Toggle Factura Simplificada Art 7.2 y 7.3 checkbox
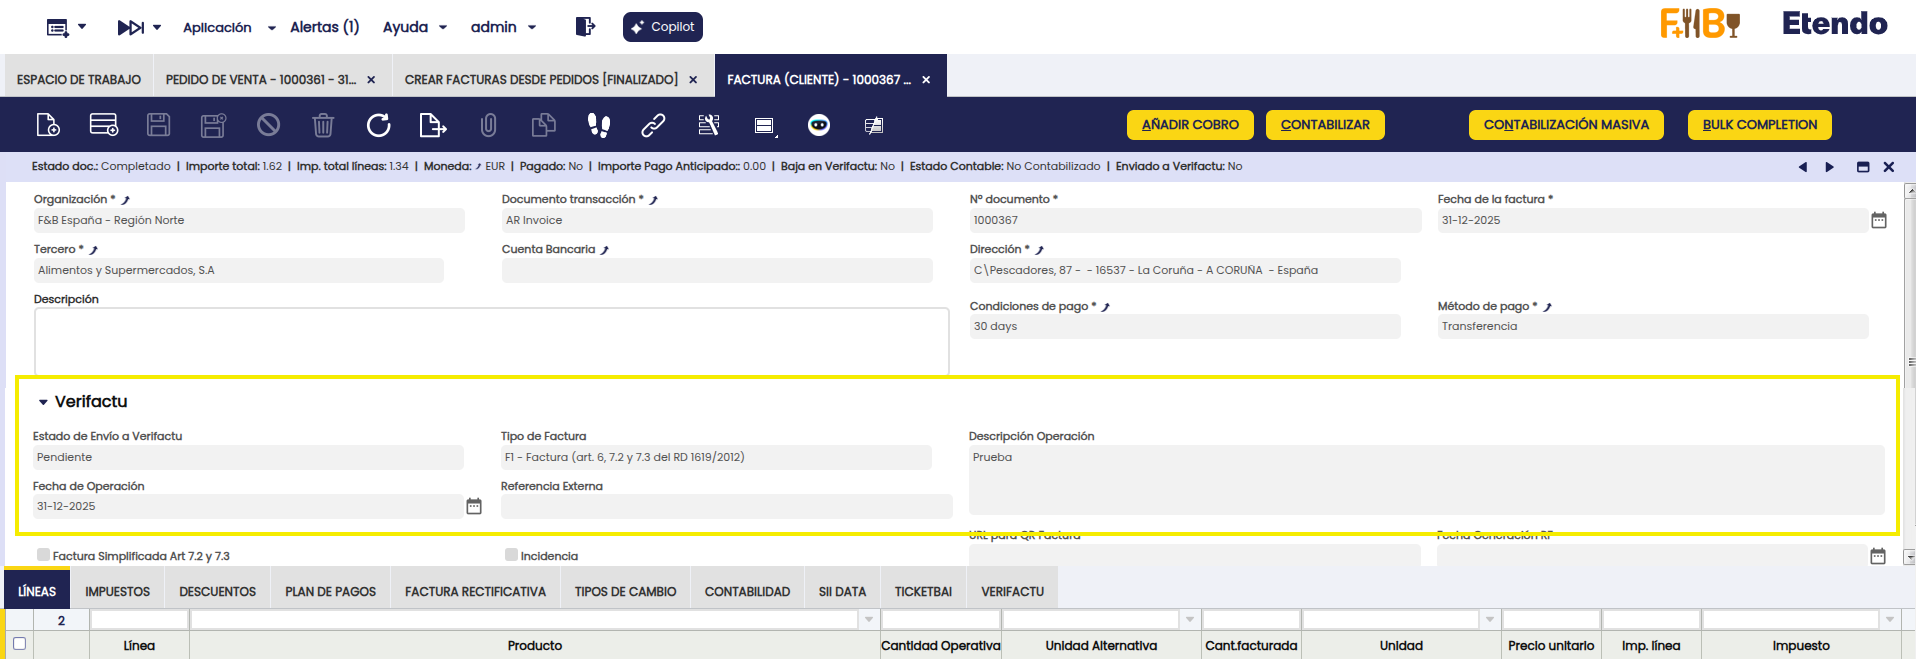 43,555
